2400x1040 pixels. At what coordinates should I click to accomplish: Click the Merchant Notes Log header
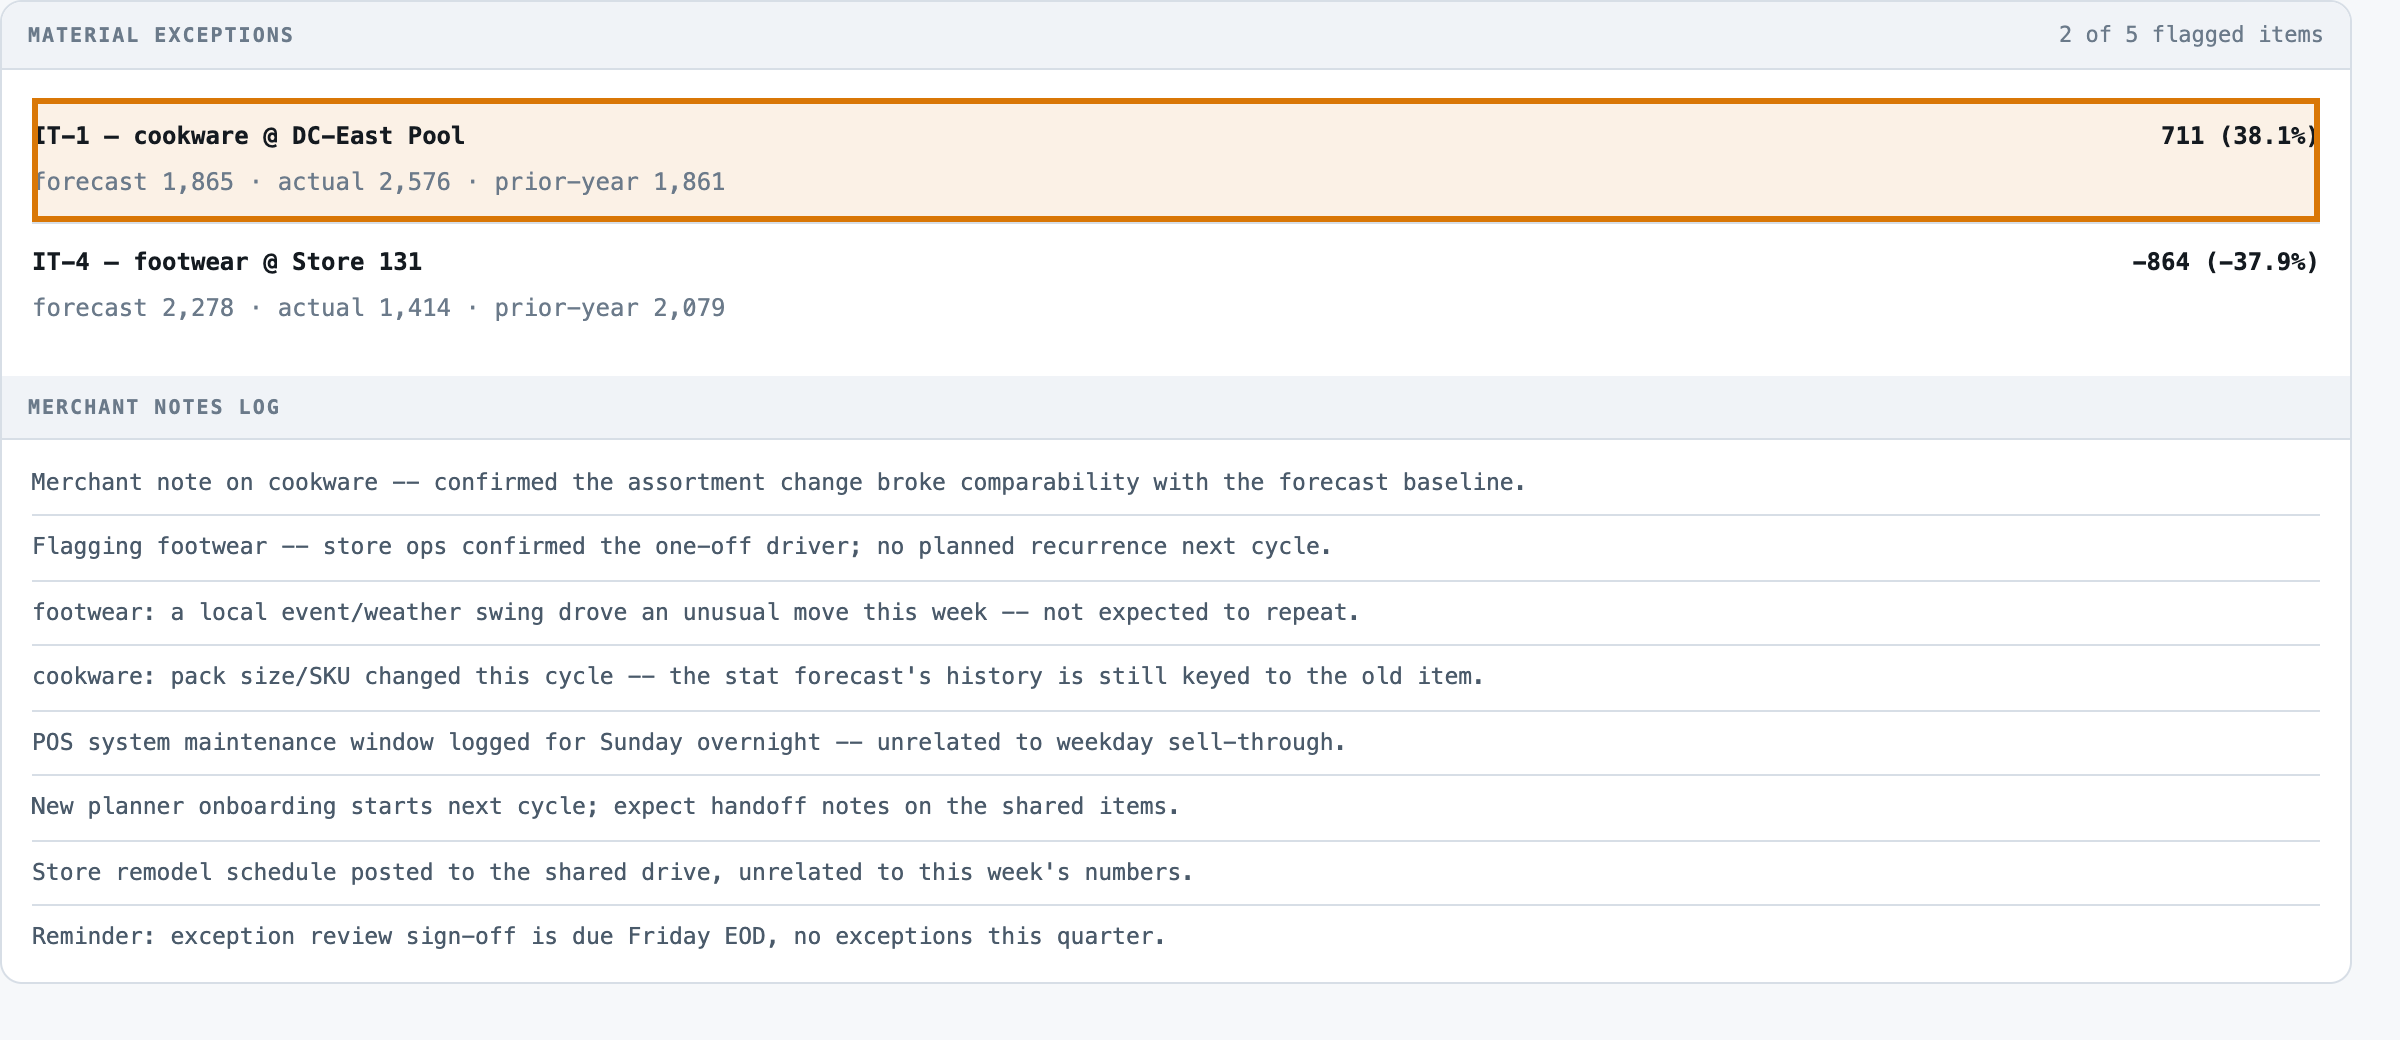(154, 407)
